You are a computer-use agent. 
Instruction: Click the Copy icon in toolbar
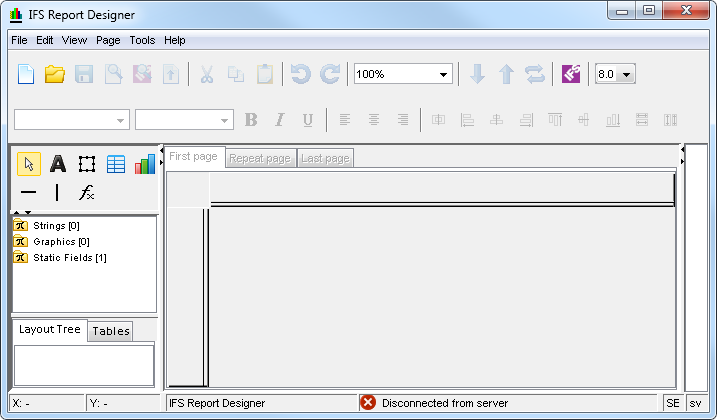click(x=235, y=74)
